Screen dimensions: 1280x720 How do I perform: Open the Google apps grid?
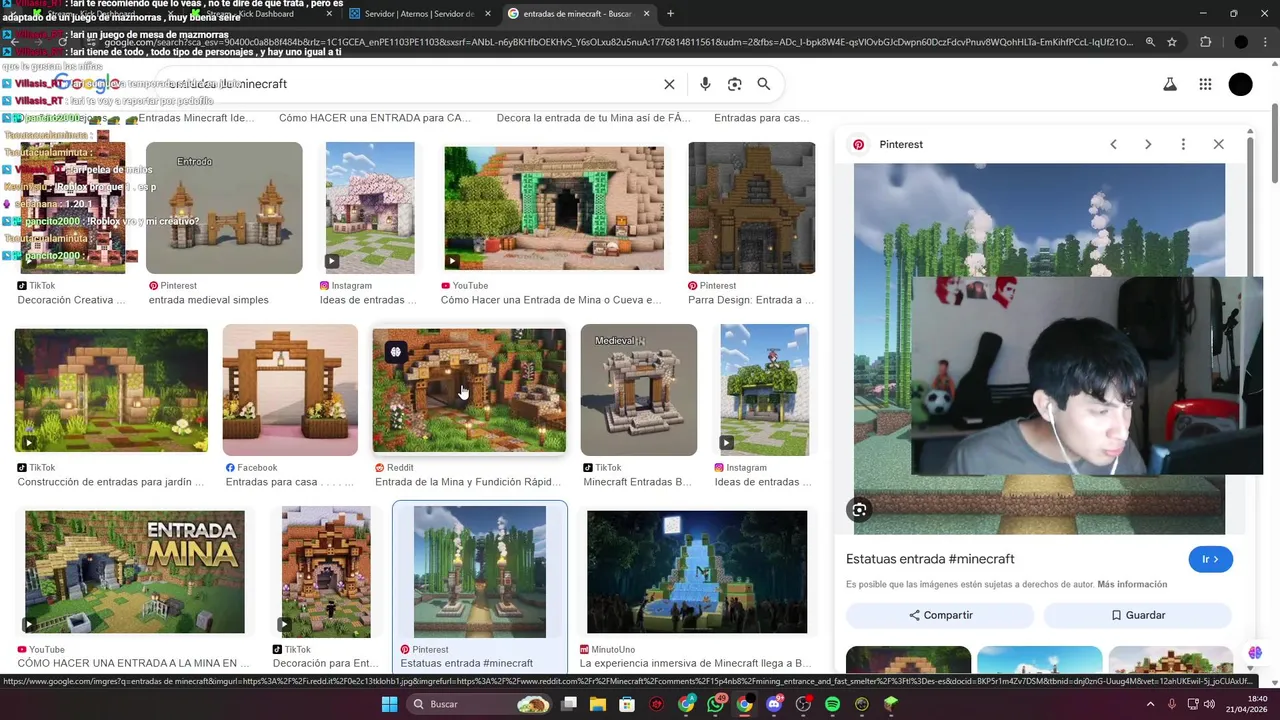[x=1205, y=84]
